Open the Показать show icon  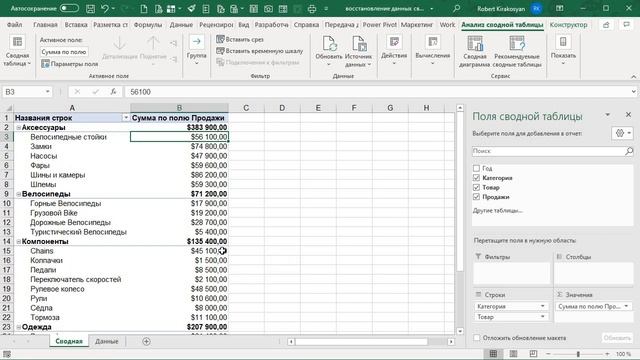tap(563, 42)
